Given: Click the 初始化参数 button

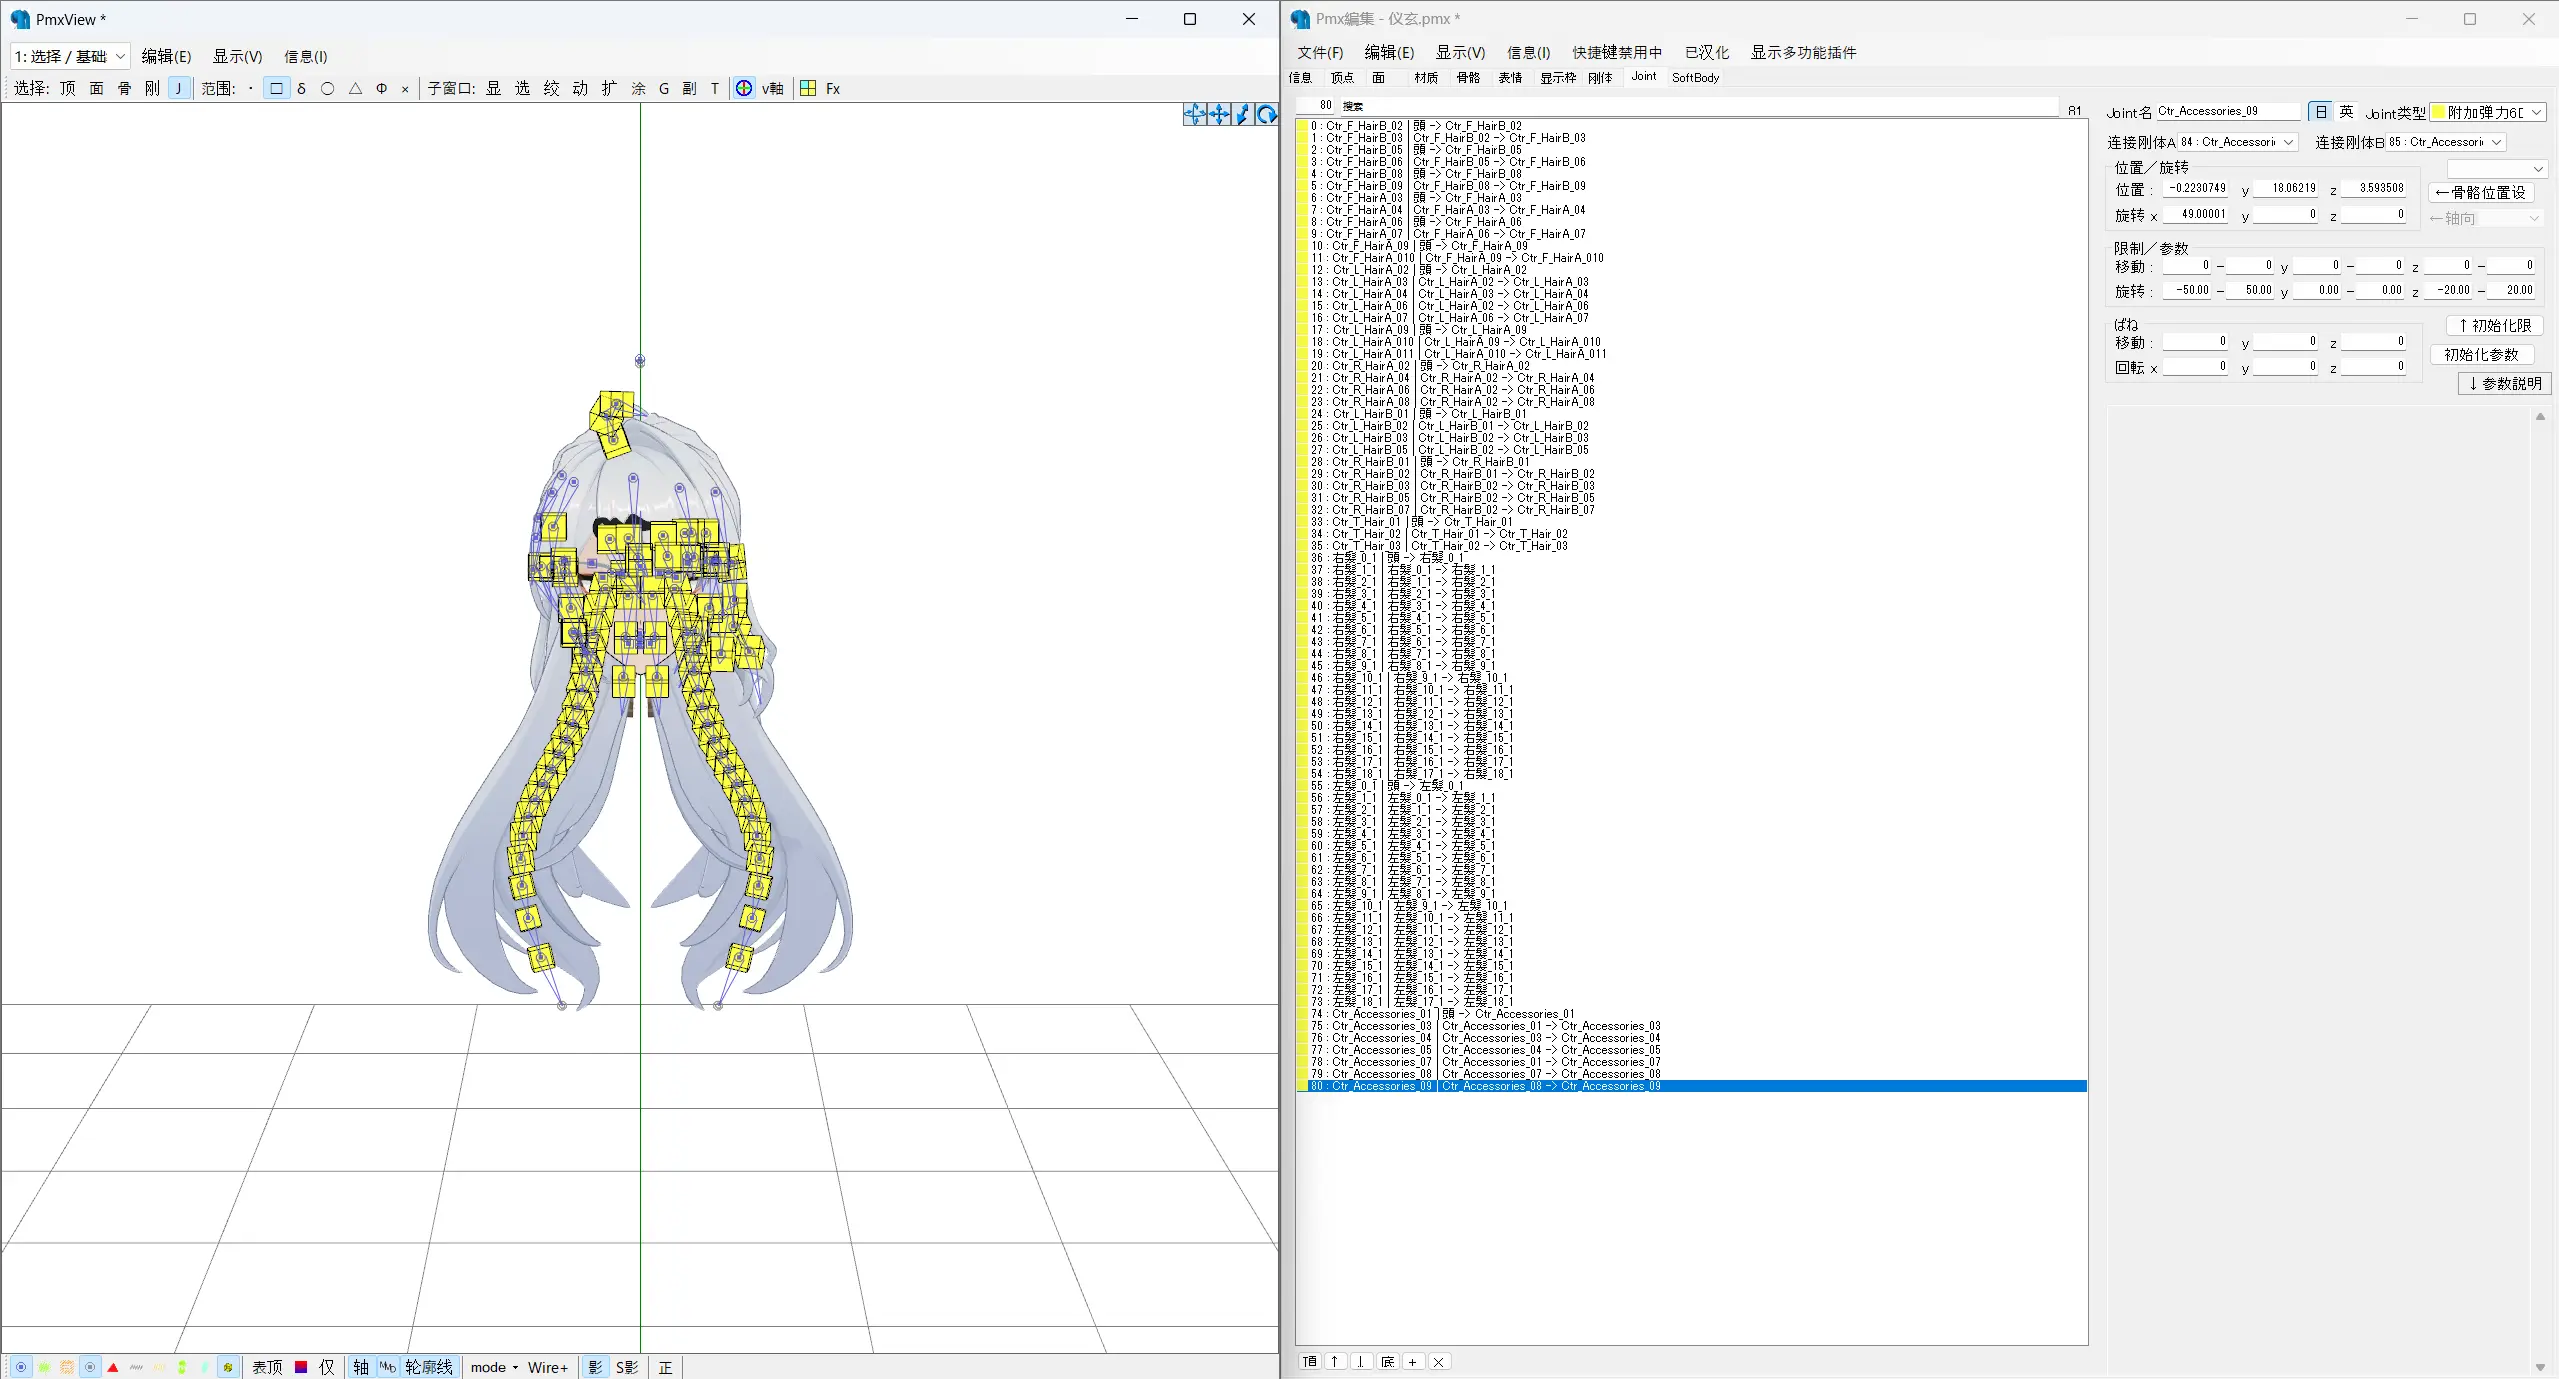Looking at the screenshot, I should (2481, 355).
